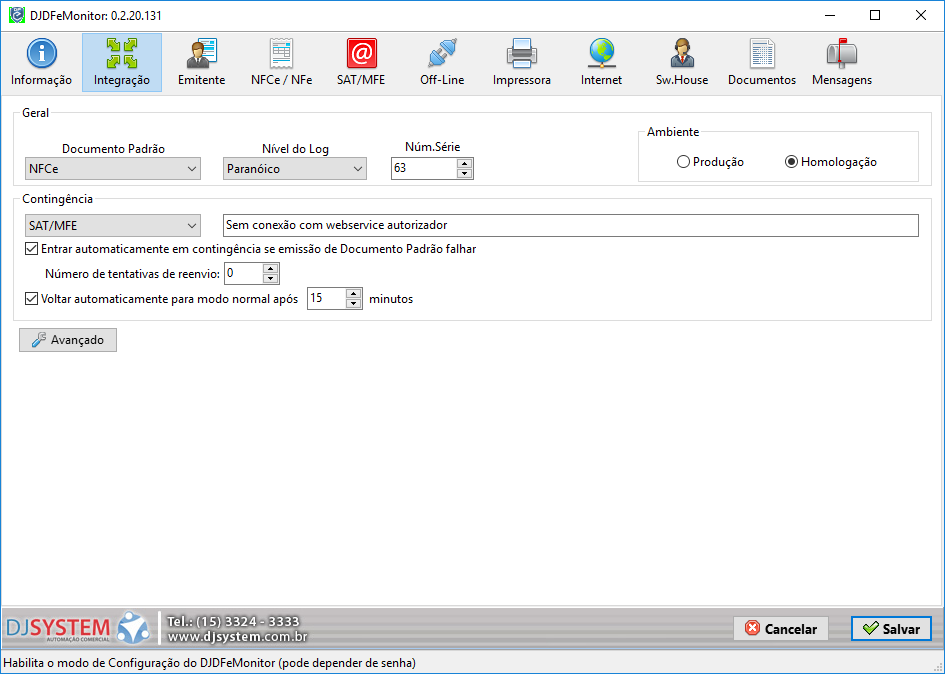The image size is (945, 674).
Task: Click the minutes value field showing 15
Action: coord(327,298)
